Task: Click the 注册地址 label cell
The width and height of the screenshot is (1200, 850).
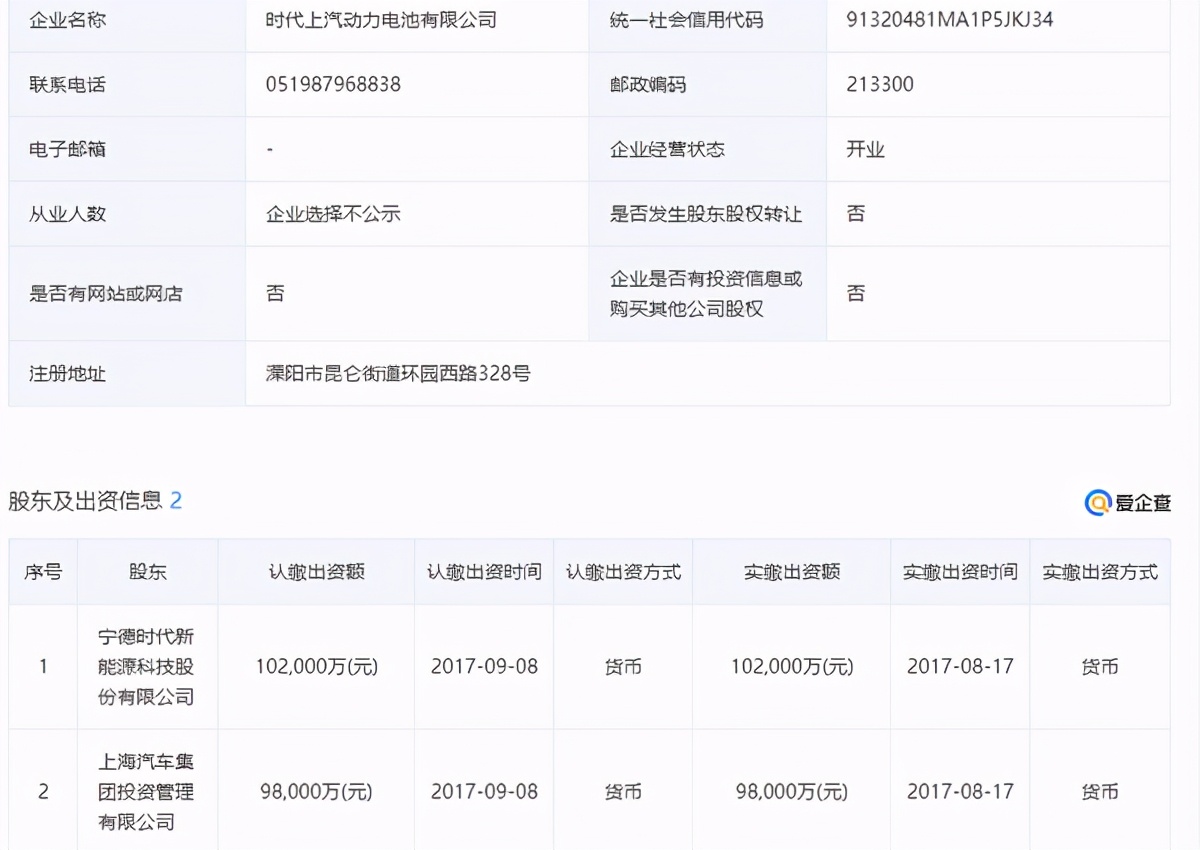Action: (127, 374)
